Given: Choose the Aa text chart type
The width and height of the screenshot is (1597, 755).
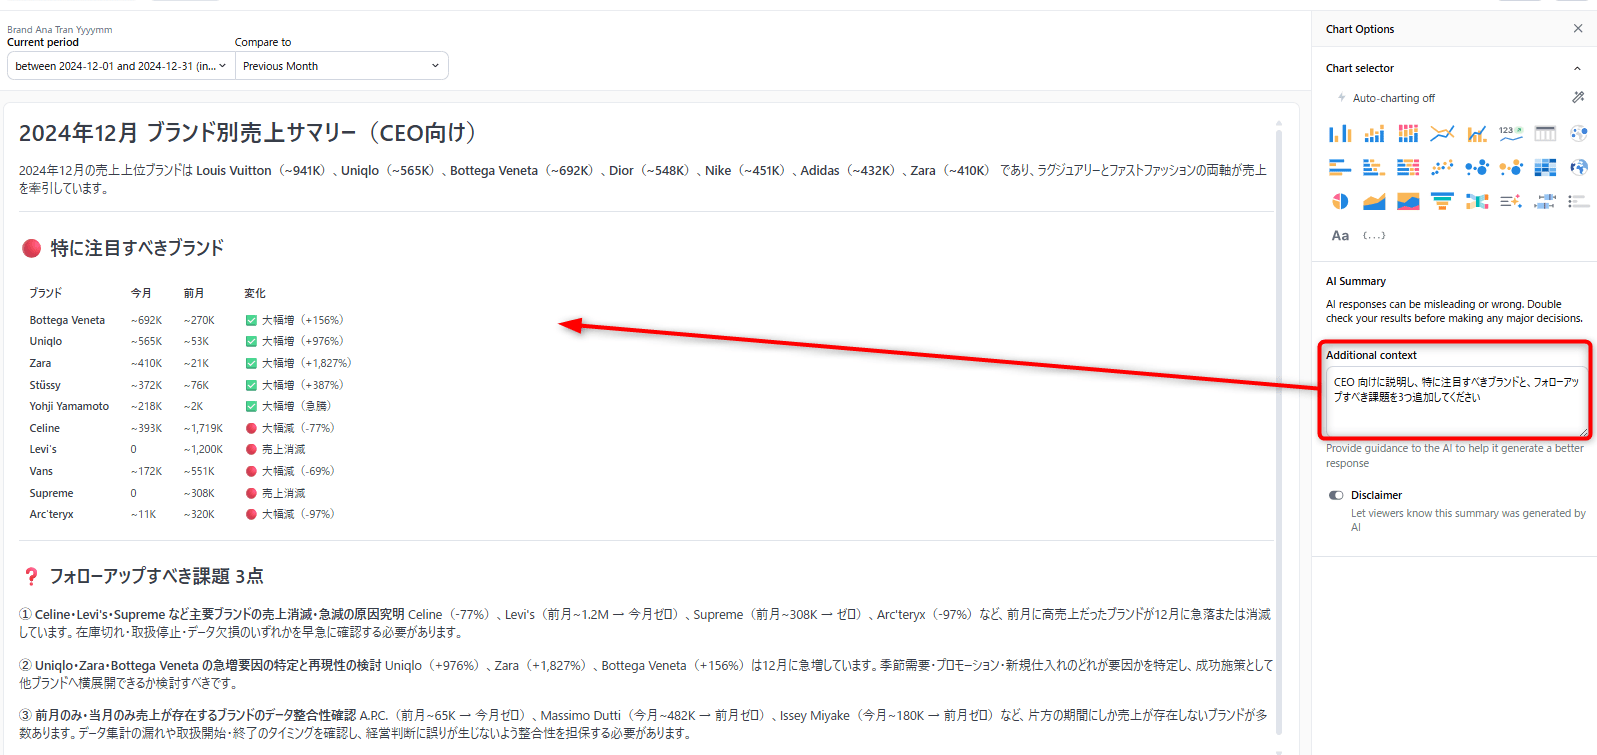Looking at the screenshot, I should pyautogui.click(x=1340, y=235).
